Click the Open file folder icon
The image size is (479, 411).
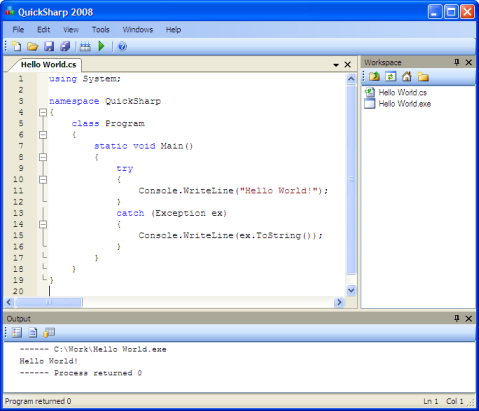tap(33, 46)
